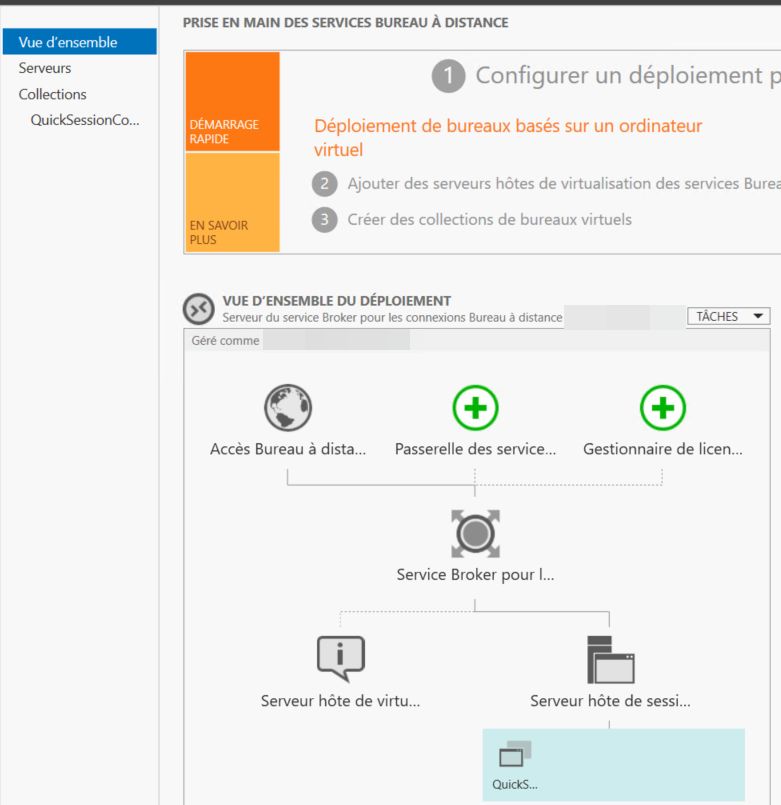This screenshot has width=781, height=805.
Task: Click the deployment overview header icon
Action: 199,309
